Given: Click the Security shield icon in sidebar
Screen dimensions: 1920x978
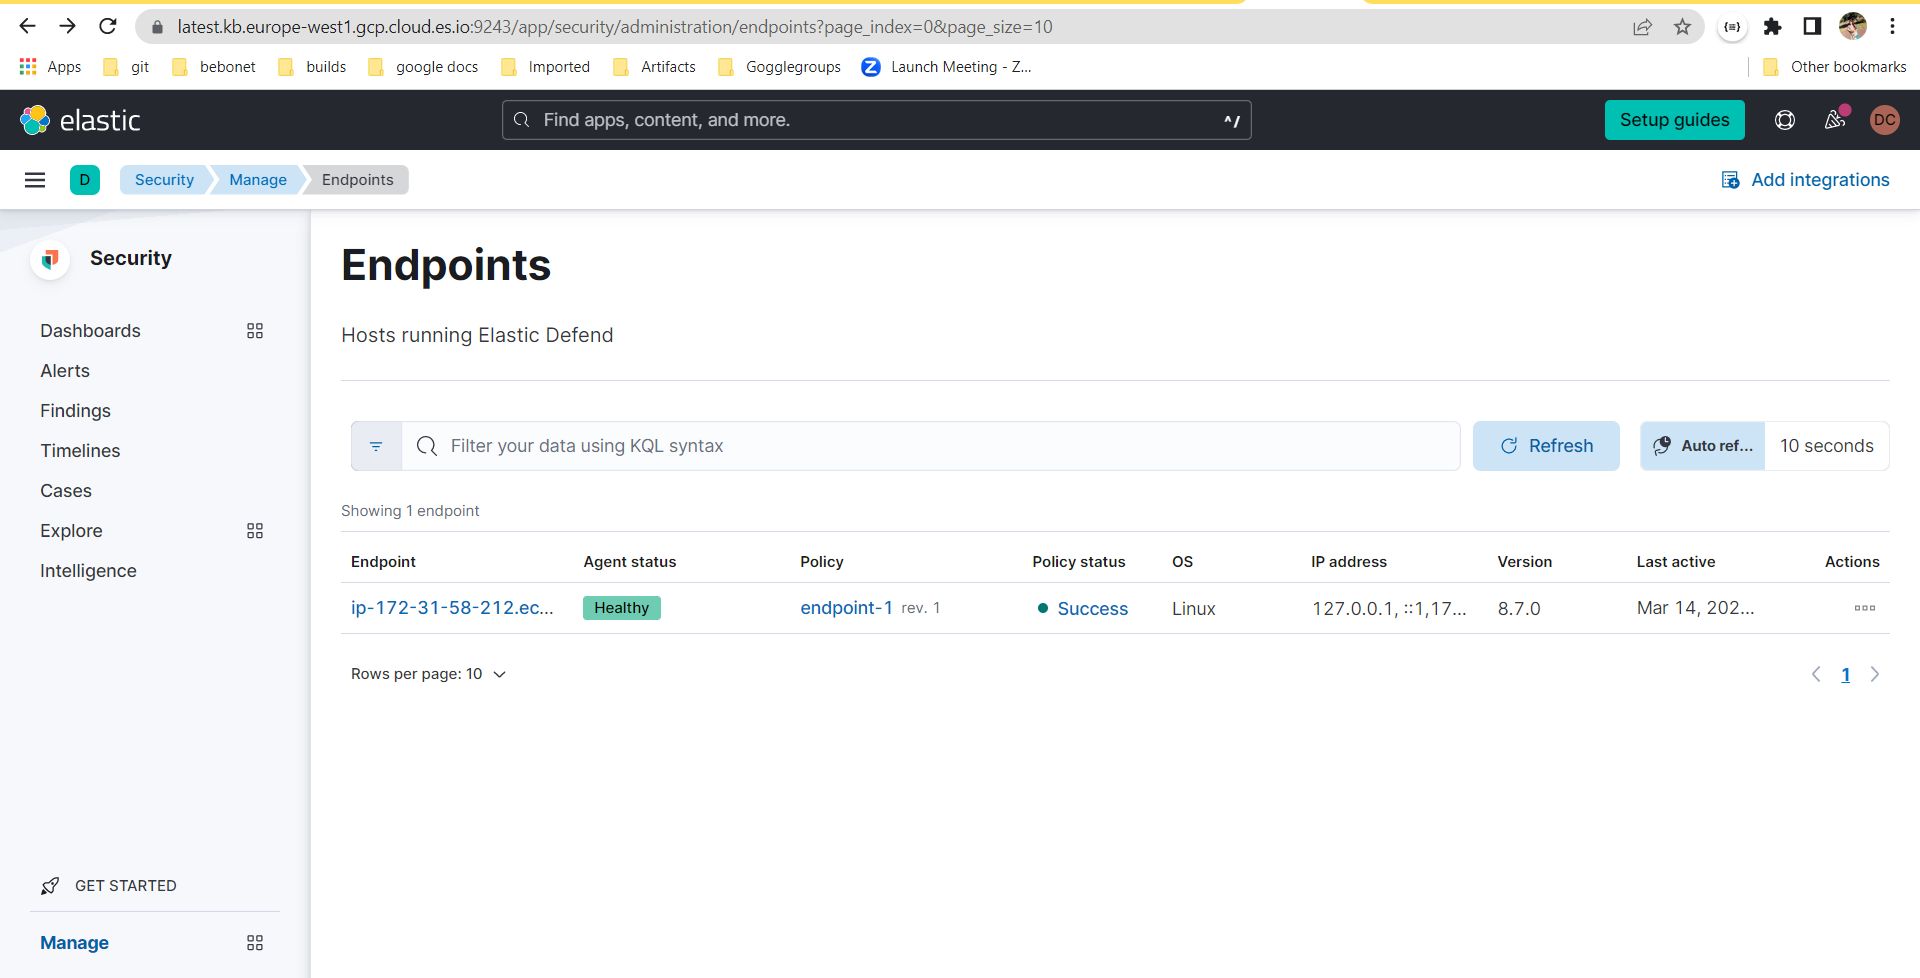Looking at the screenshot, I should pyautogui.click(x=50, y=258).
